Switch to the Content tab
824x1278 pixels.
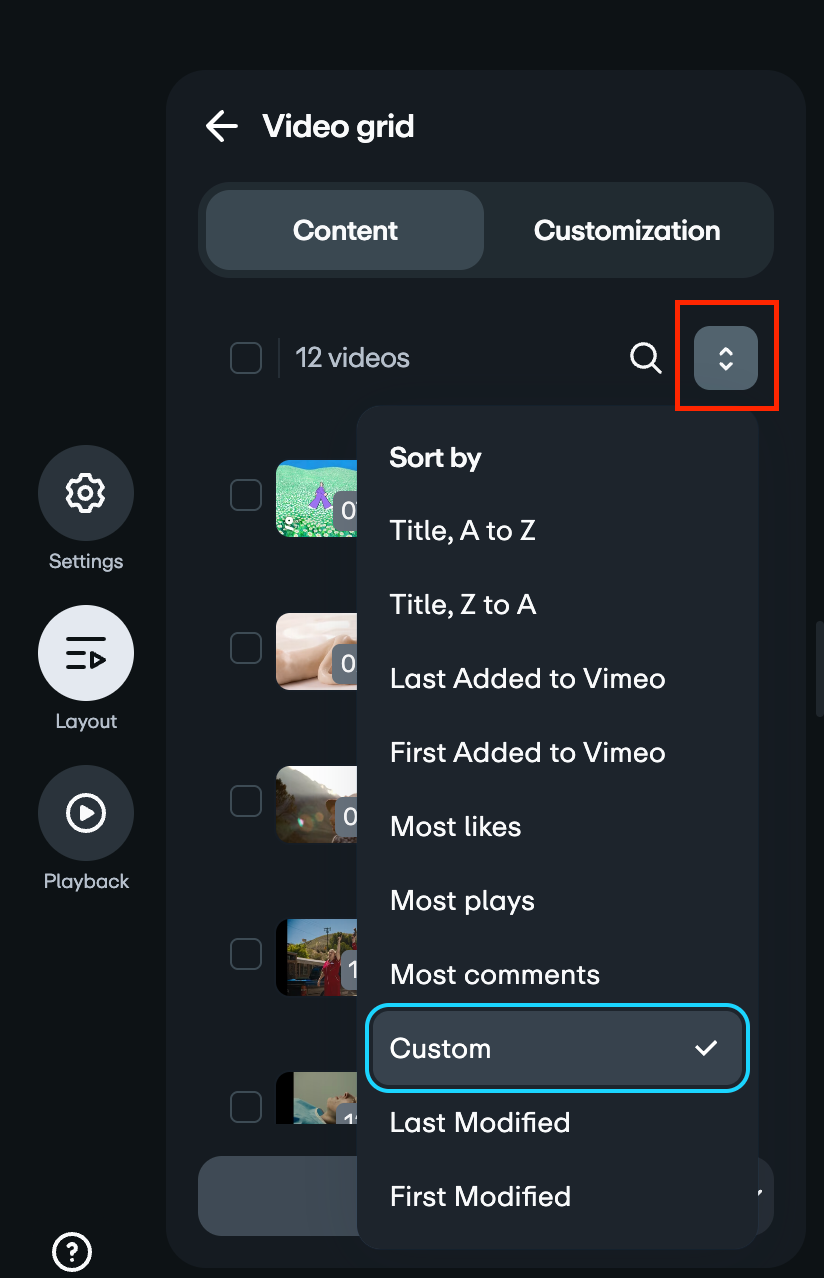[345, 230]
